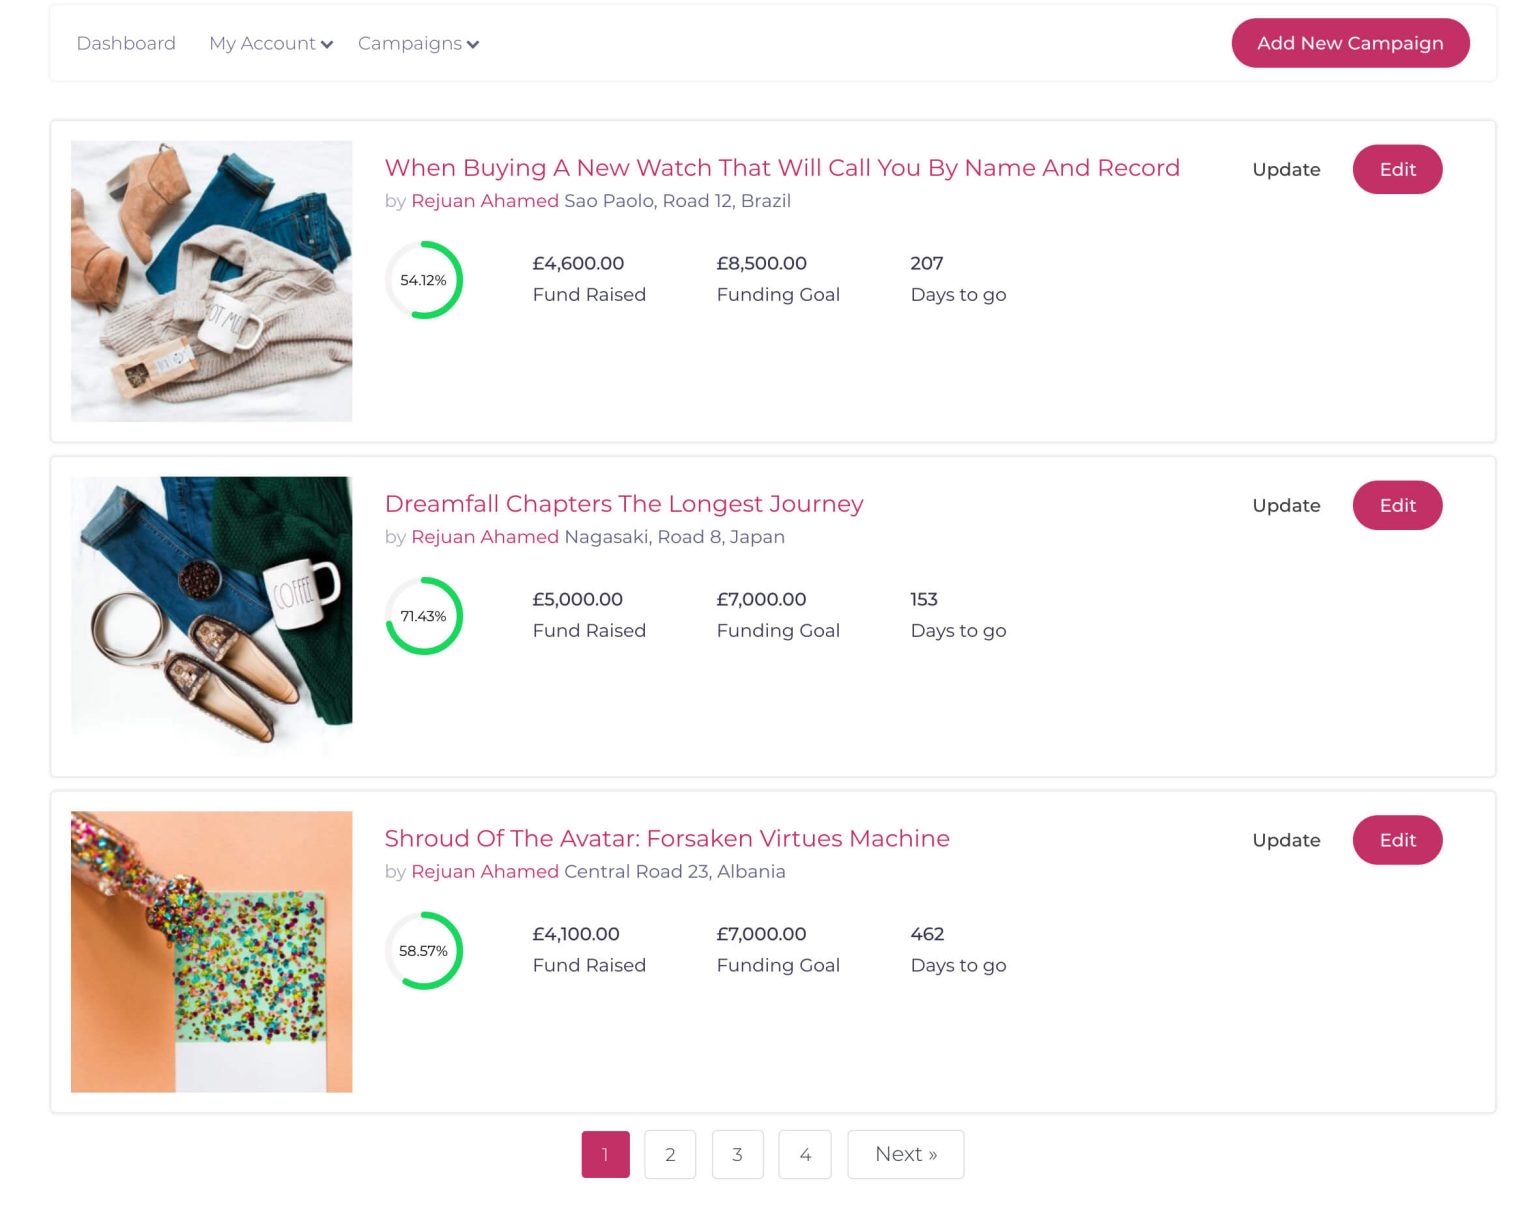1536x1232 pixels.
Task: Click the 54.12% progress circle
Action: (424, 280)
